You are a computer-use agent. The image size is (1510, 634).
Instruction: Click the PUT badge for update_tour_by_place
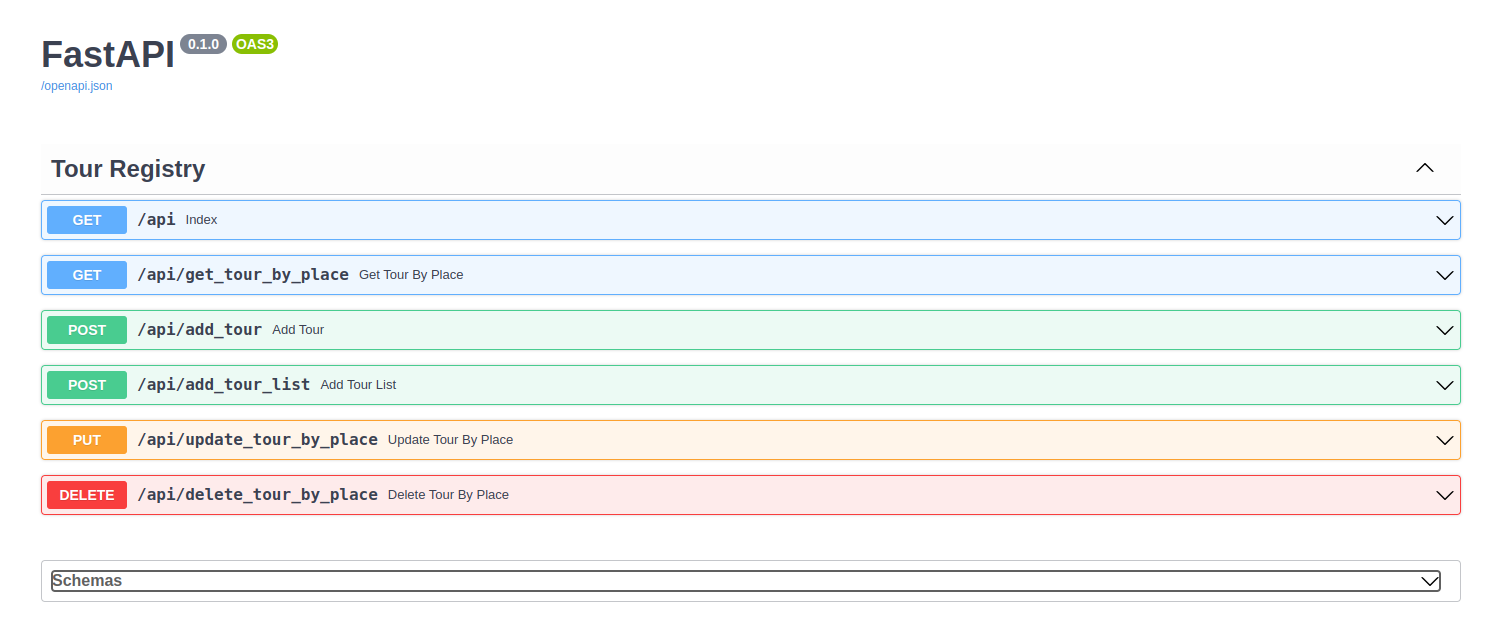pos(87,440)
